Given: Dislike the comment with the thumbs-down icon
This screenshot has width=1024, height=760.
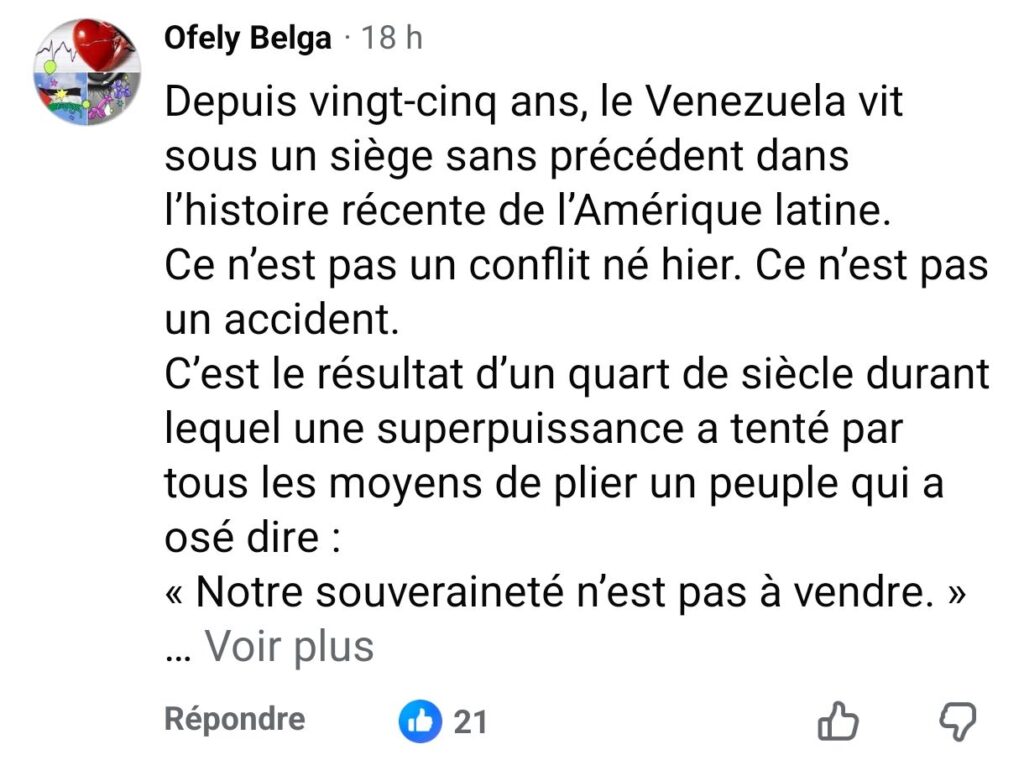Looking at the screenshot, I should point(954,720).
